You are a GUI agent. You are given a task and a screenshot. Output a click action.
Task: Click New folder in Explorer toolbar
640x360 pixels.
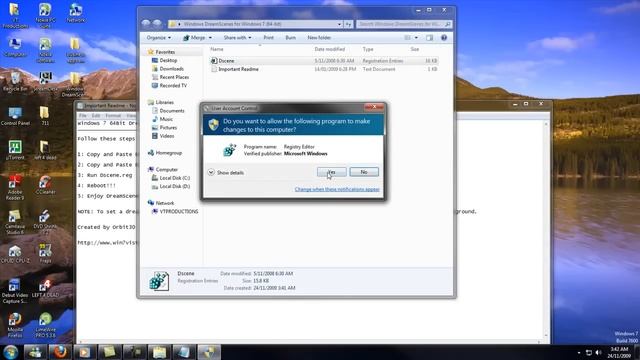(x=319, y=38)
